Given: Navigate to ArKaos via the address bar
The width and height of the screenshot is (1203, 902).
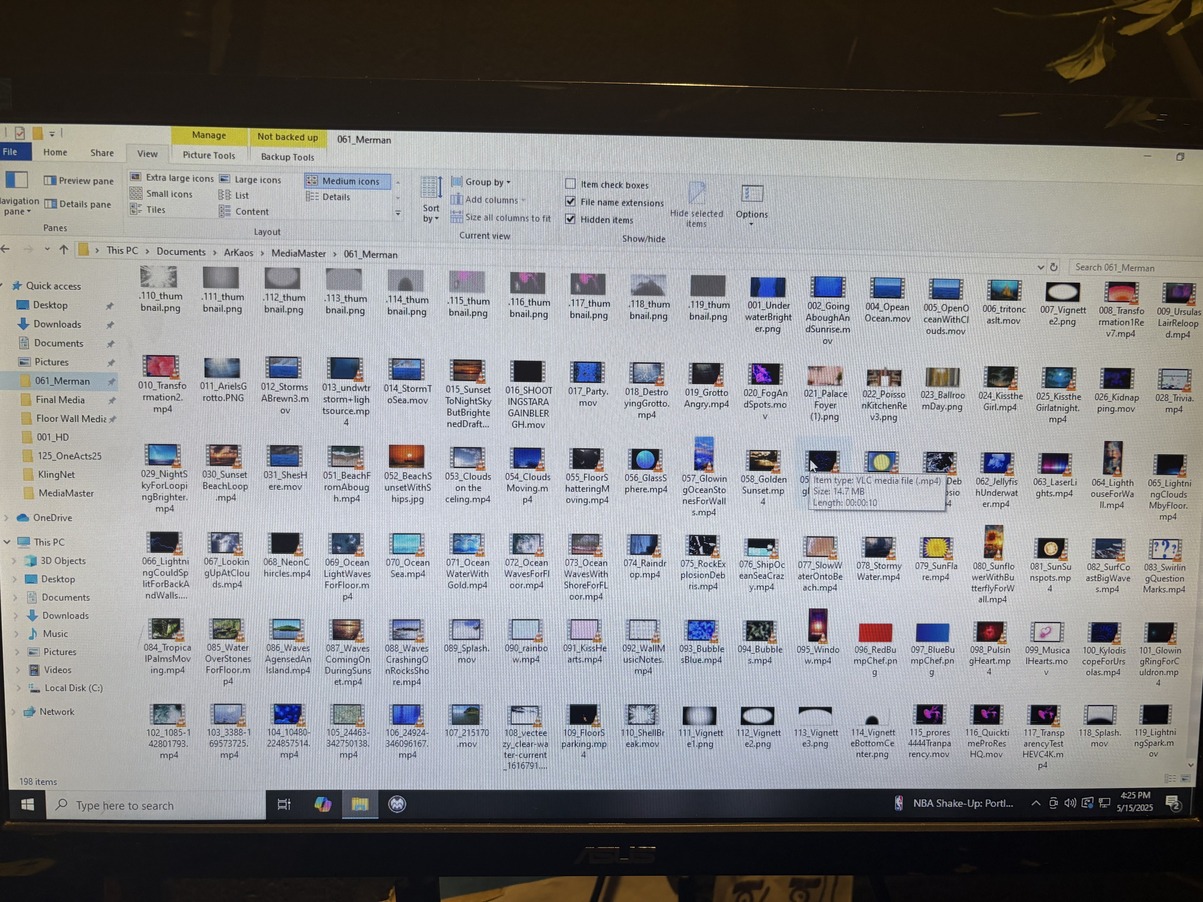Looking at the screenshot, I should click(x=239, y=253).
